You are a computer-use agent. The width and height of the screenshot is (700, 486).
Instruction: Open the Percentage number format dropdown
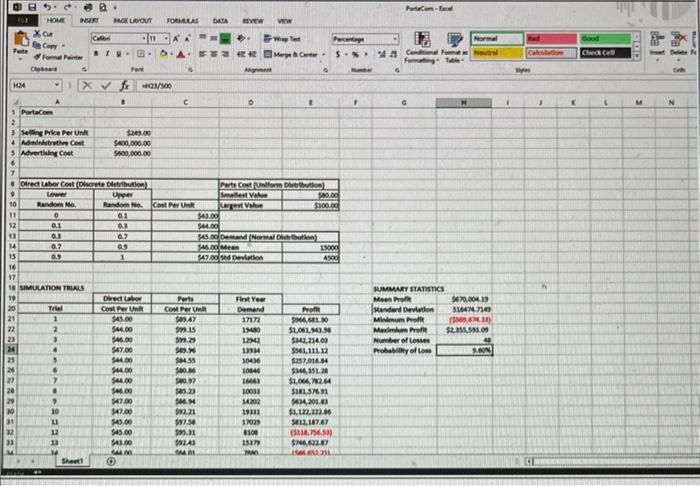(x=395, y=39)
